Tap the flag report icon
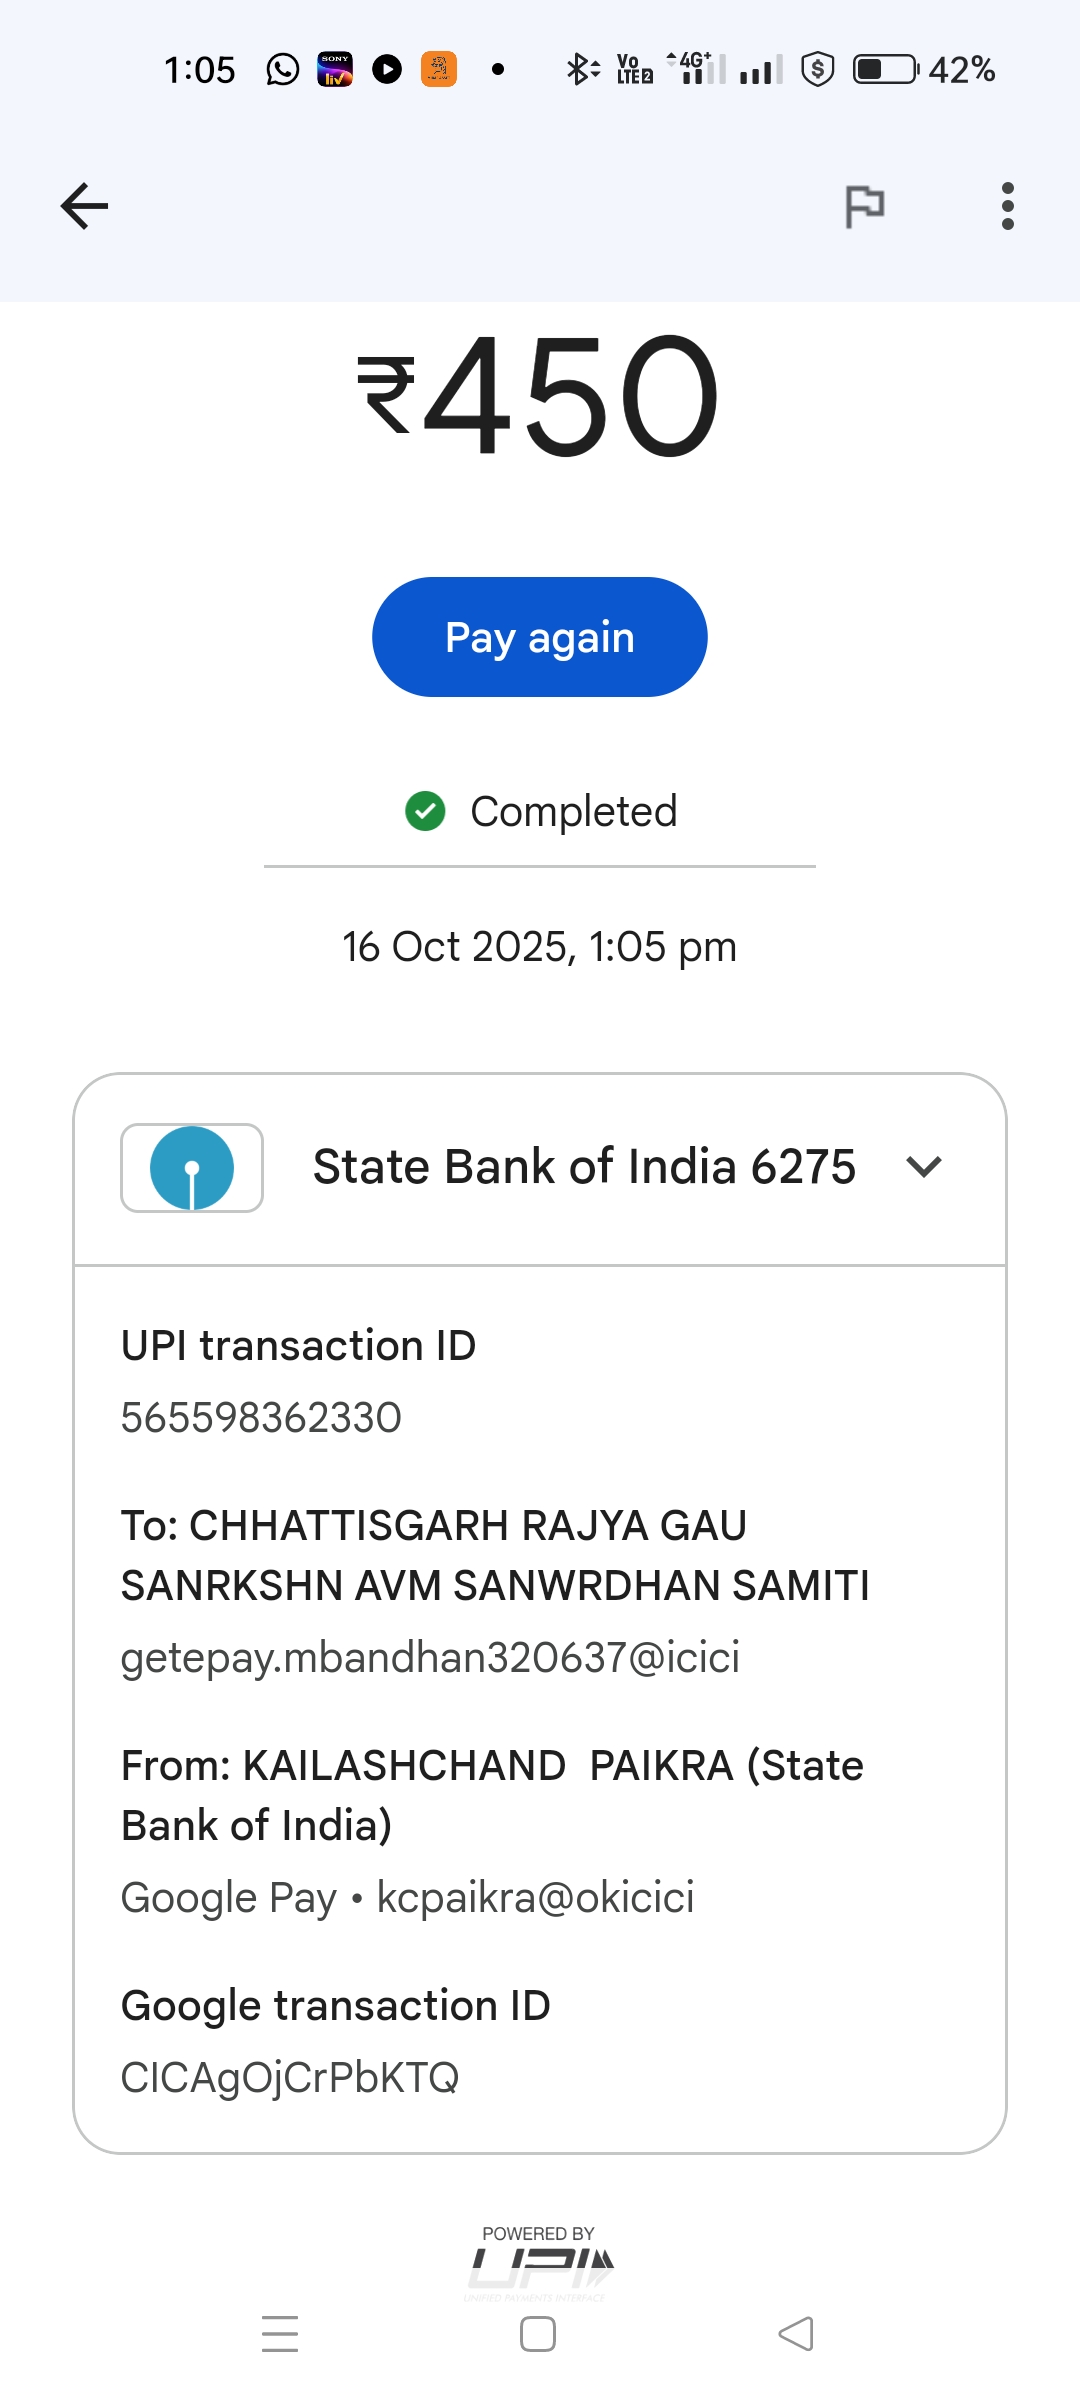The image size is (1080, 2400). tap(865, 207)
